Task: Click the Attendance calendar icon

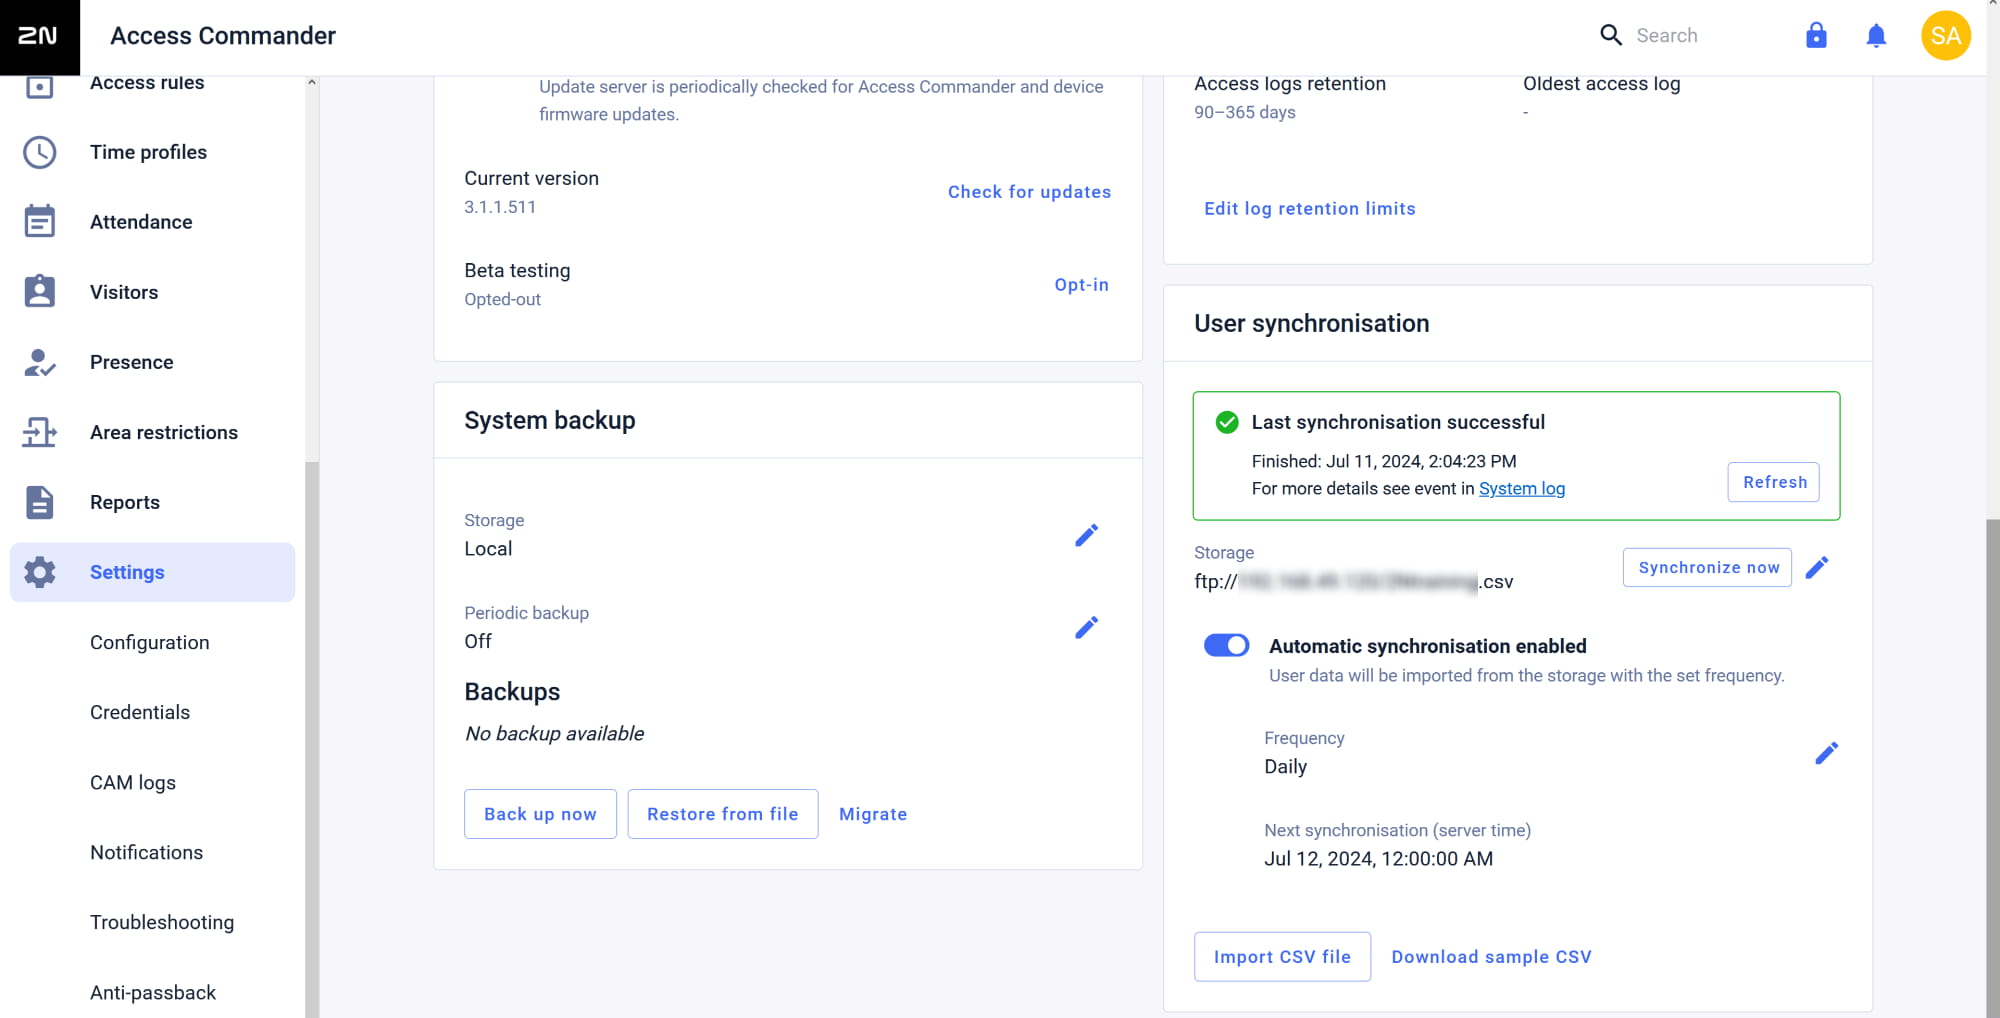Action: 39,222
